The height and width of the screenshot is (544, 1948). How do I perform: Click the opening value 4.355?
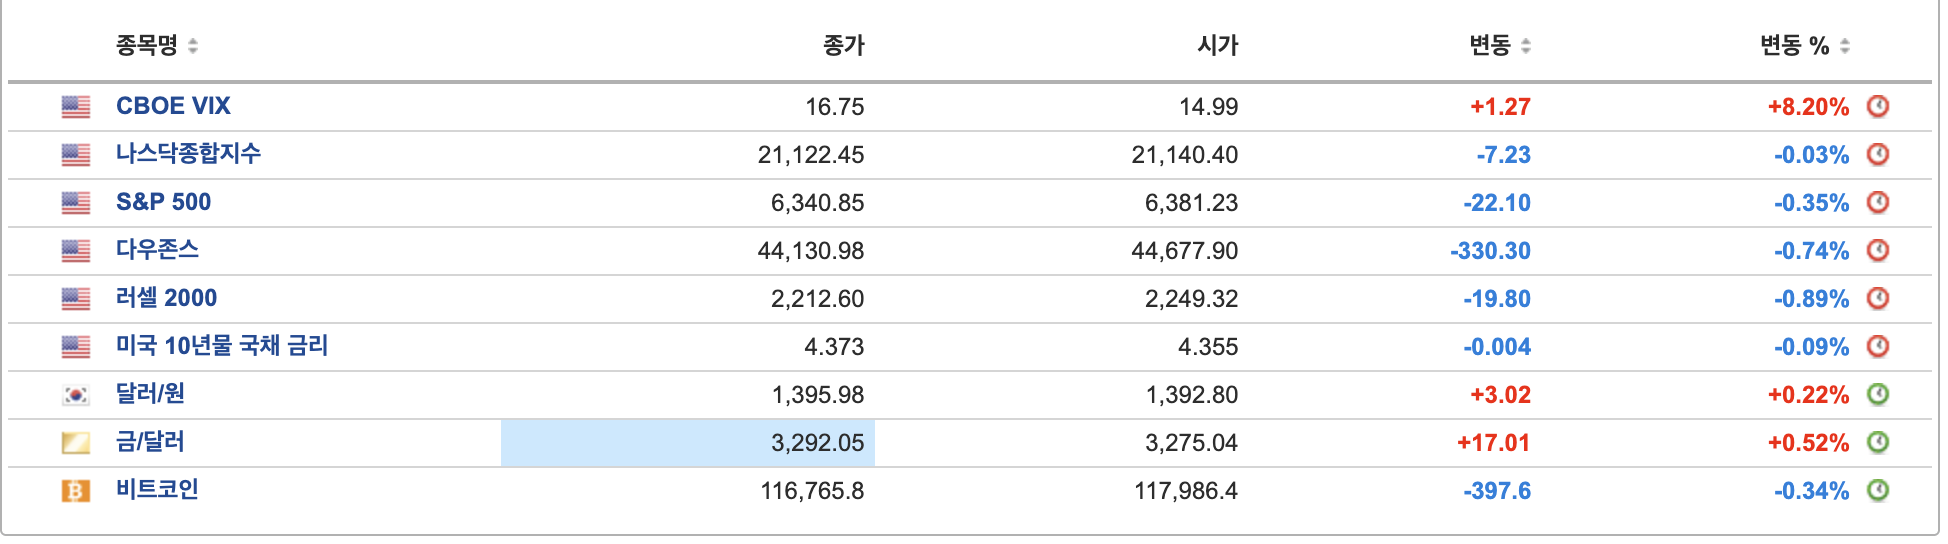coord(1208,347)
